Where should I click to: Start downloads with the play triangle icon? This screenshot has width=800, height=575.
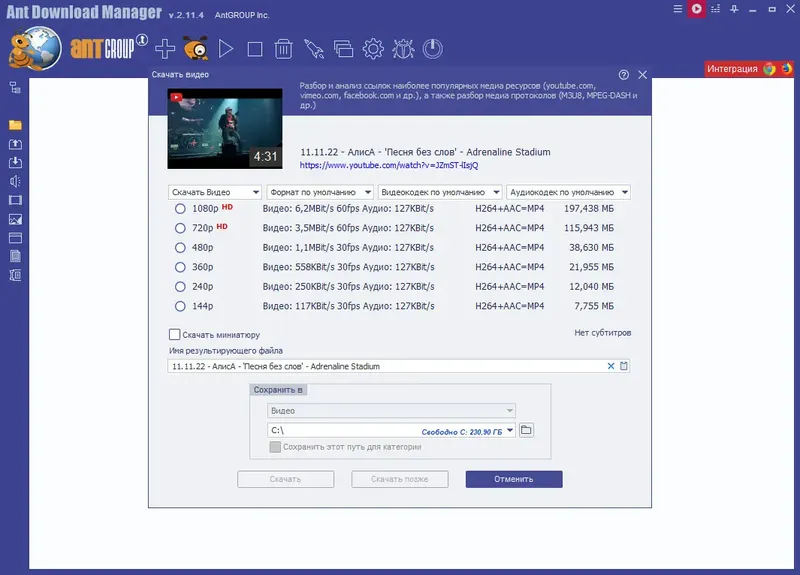tap(226, 49)
